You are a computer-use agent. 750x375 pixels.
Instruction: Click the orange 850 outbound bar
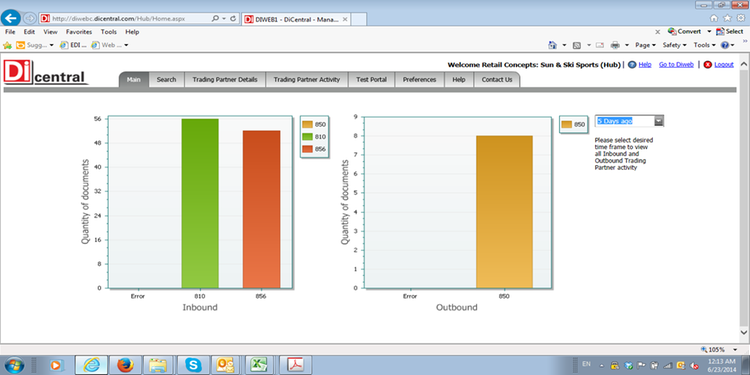click(504, 212)
